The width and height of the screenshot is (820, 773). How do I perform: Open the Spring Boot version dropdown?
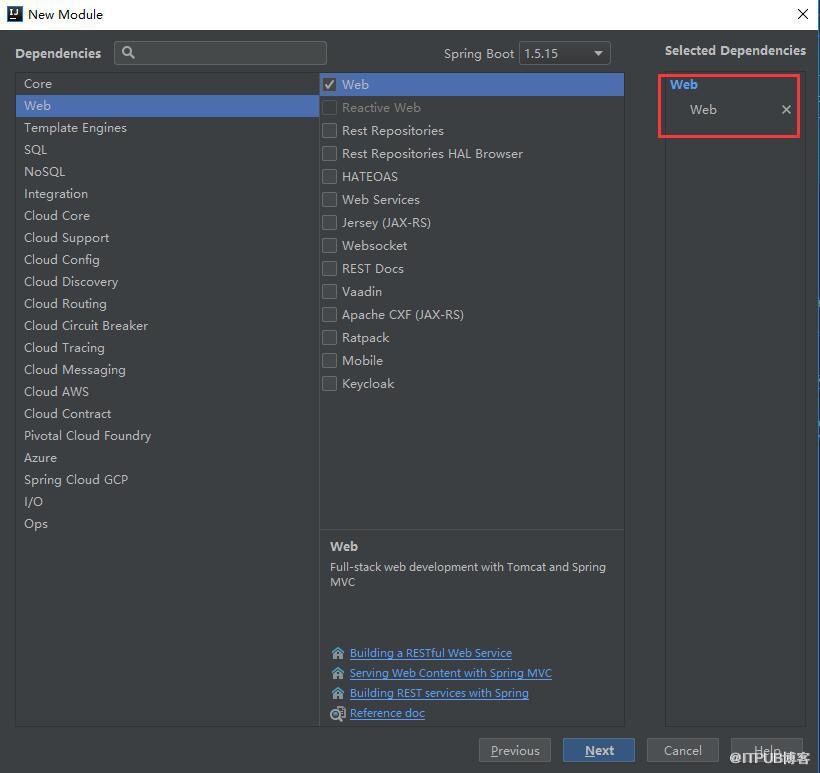564,53
